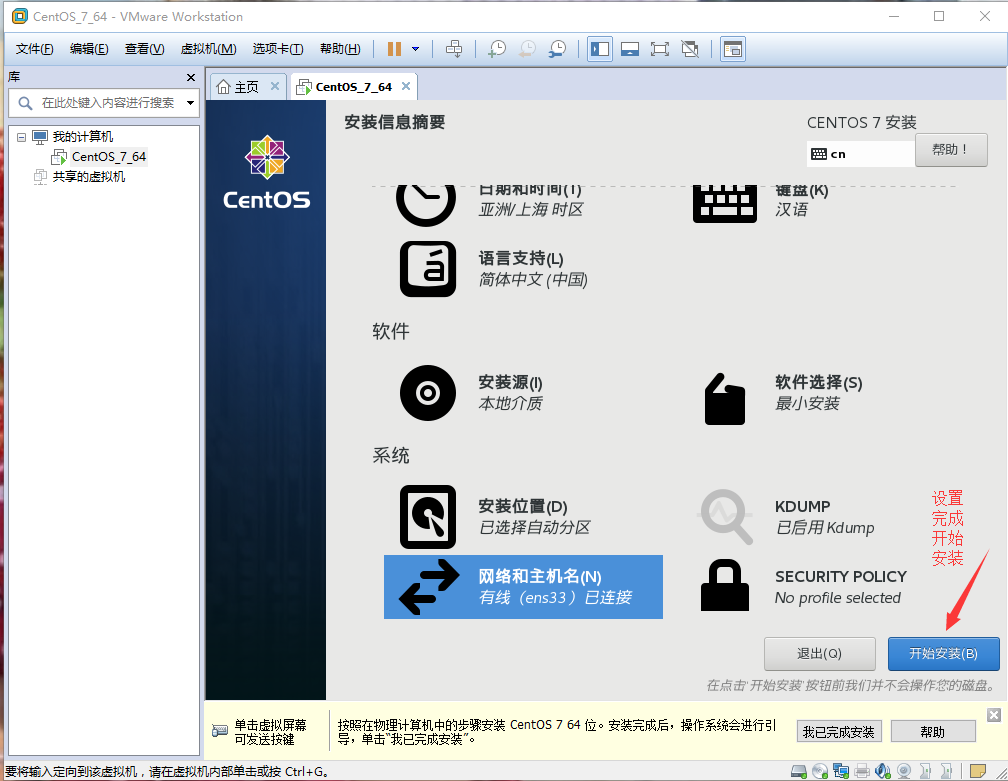Open the 查看(V) menu
The width and height of the screenshot is (1008, 781).
pos(144,49)
